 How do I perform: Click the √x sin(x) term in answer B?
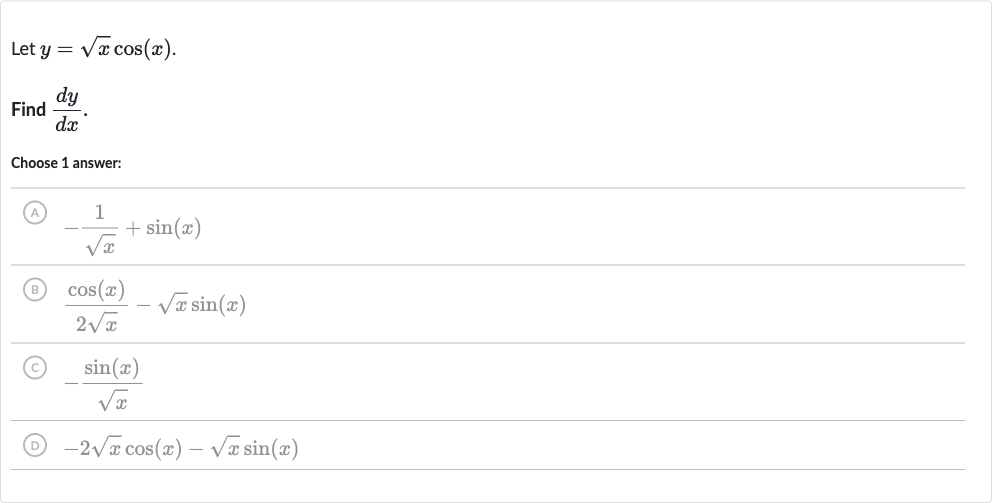coord(202,305)
